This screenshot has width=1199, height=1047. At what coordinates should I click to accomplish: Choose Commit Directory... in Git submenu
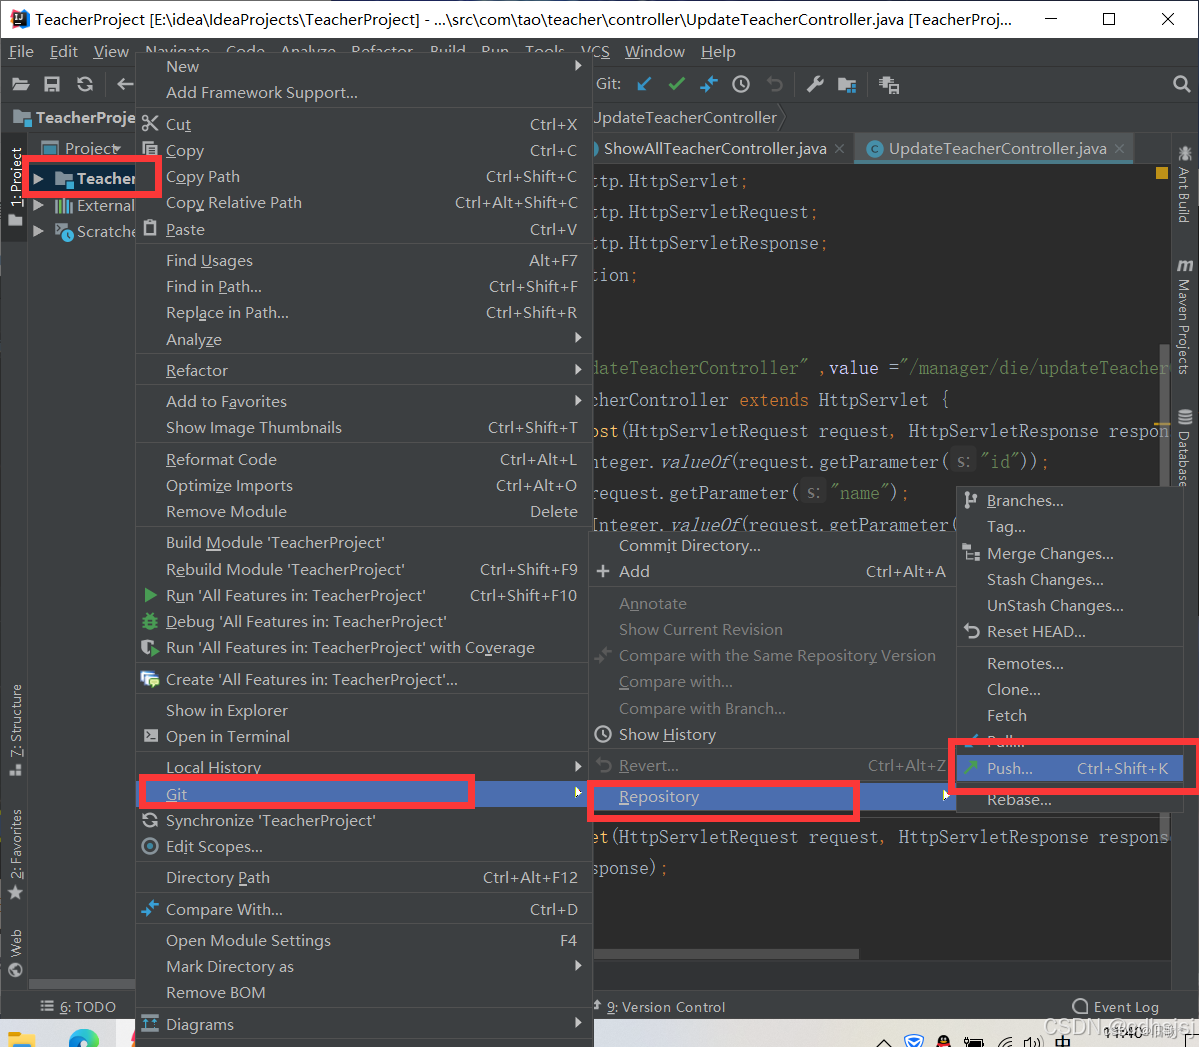[772, 545]
